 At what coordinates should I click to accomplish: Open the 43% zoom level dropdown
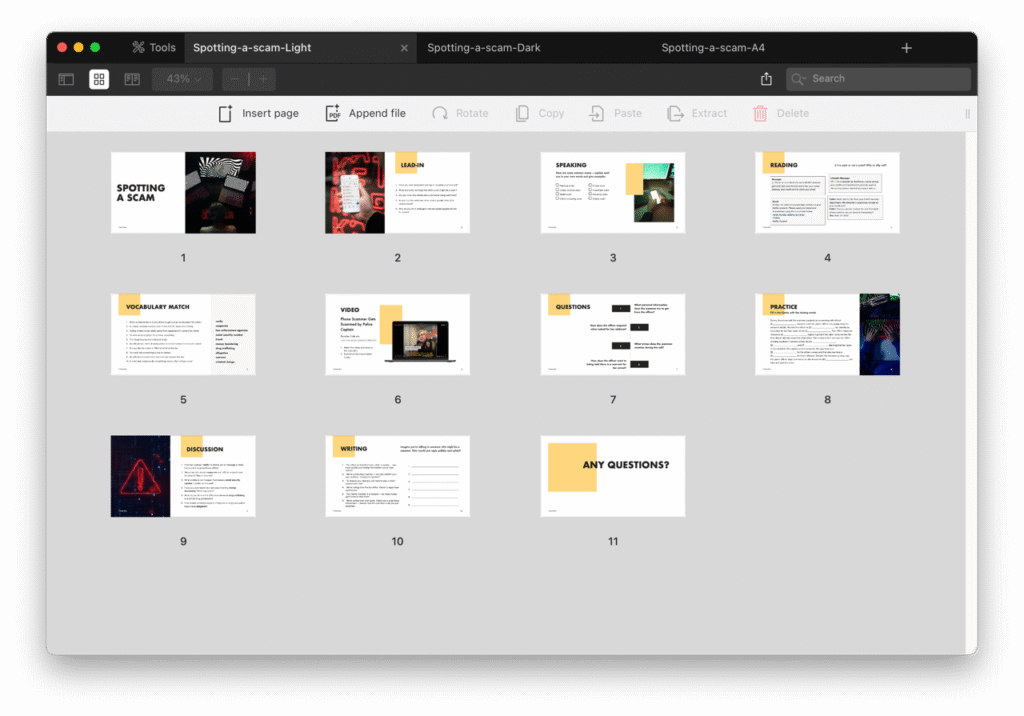(182, 79)
